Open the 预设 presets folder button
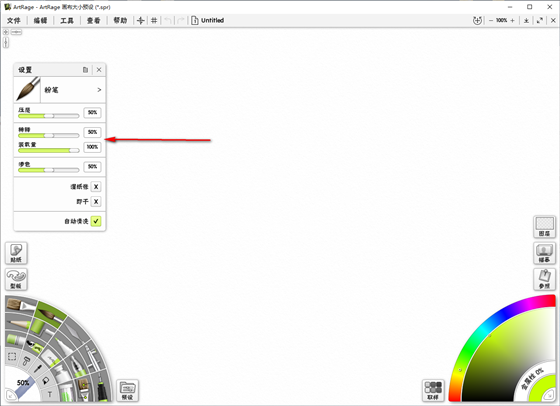The width and height of the screenshot is (560, 406). point(128,390)
